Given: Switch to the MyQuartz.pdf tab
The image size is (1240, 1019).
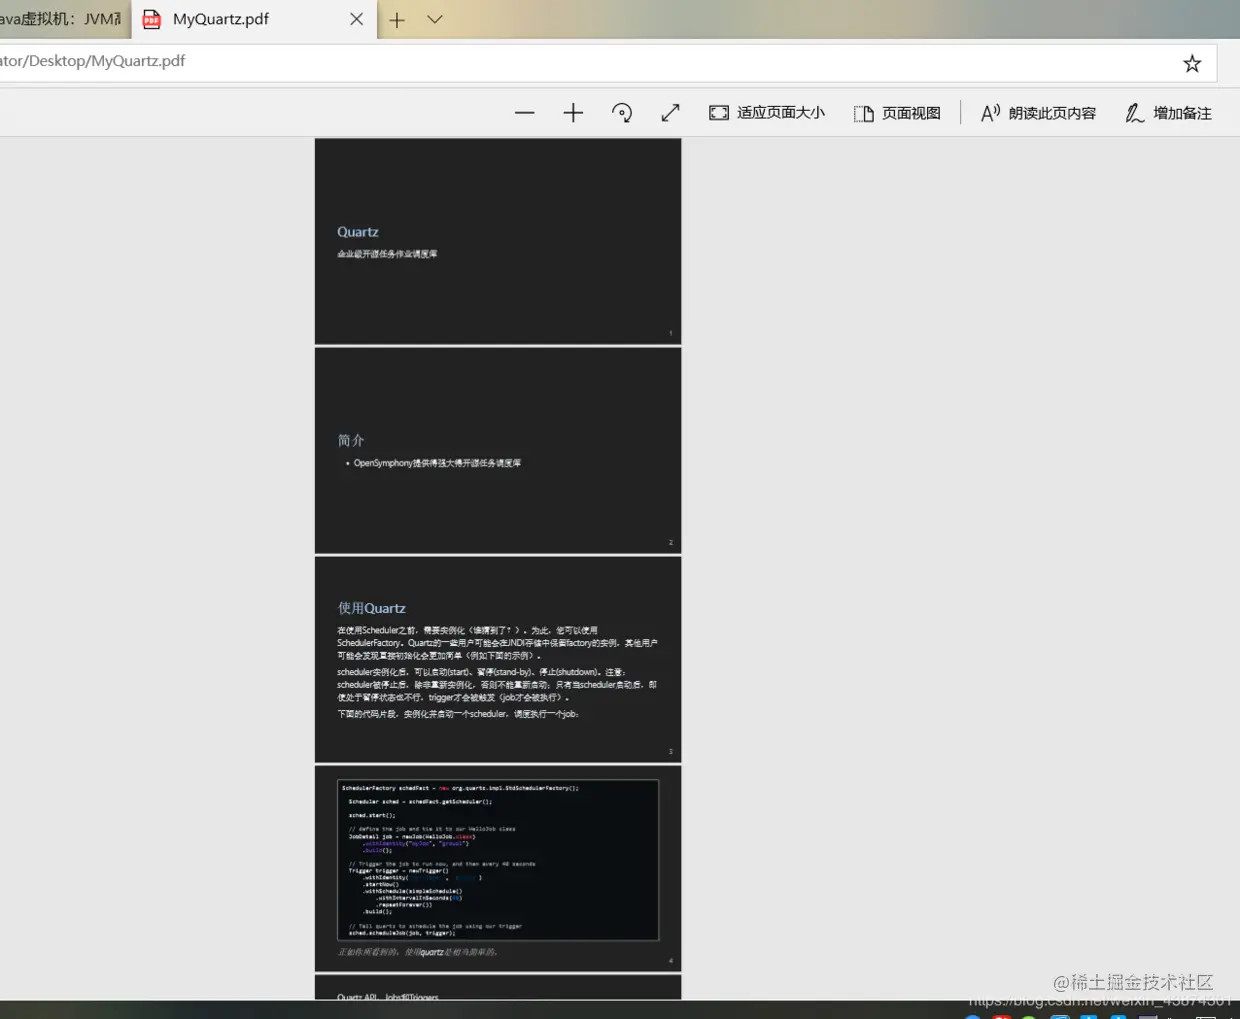Looking at the screenshot, I should (254, 20).
